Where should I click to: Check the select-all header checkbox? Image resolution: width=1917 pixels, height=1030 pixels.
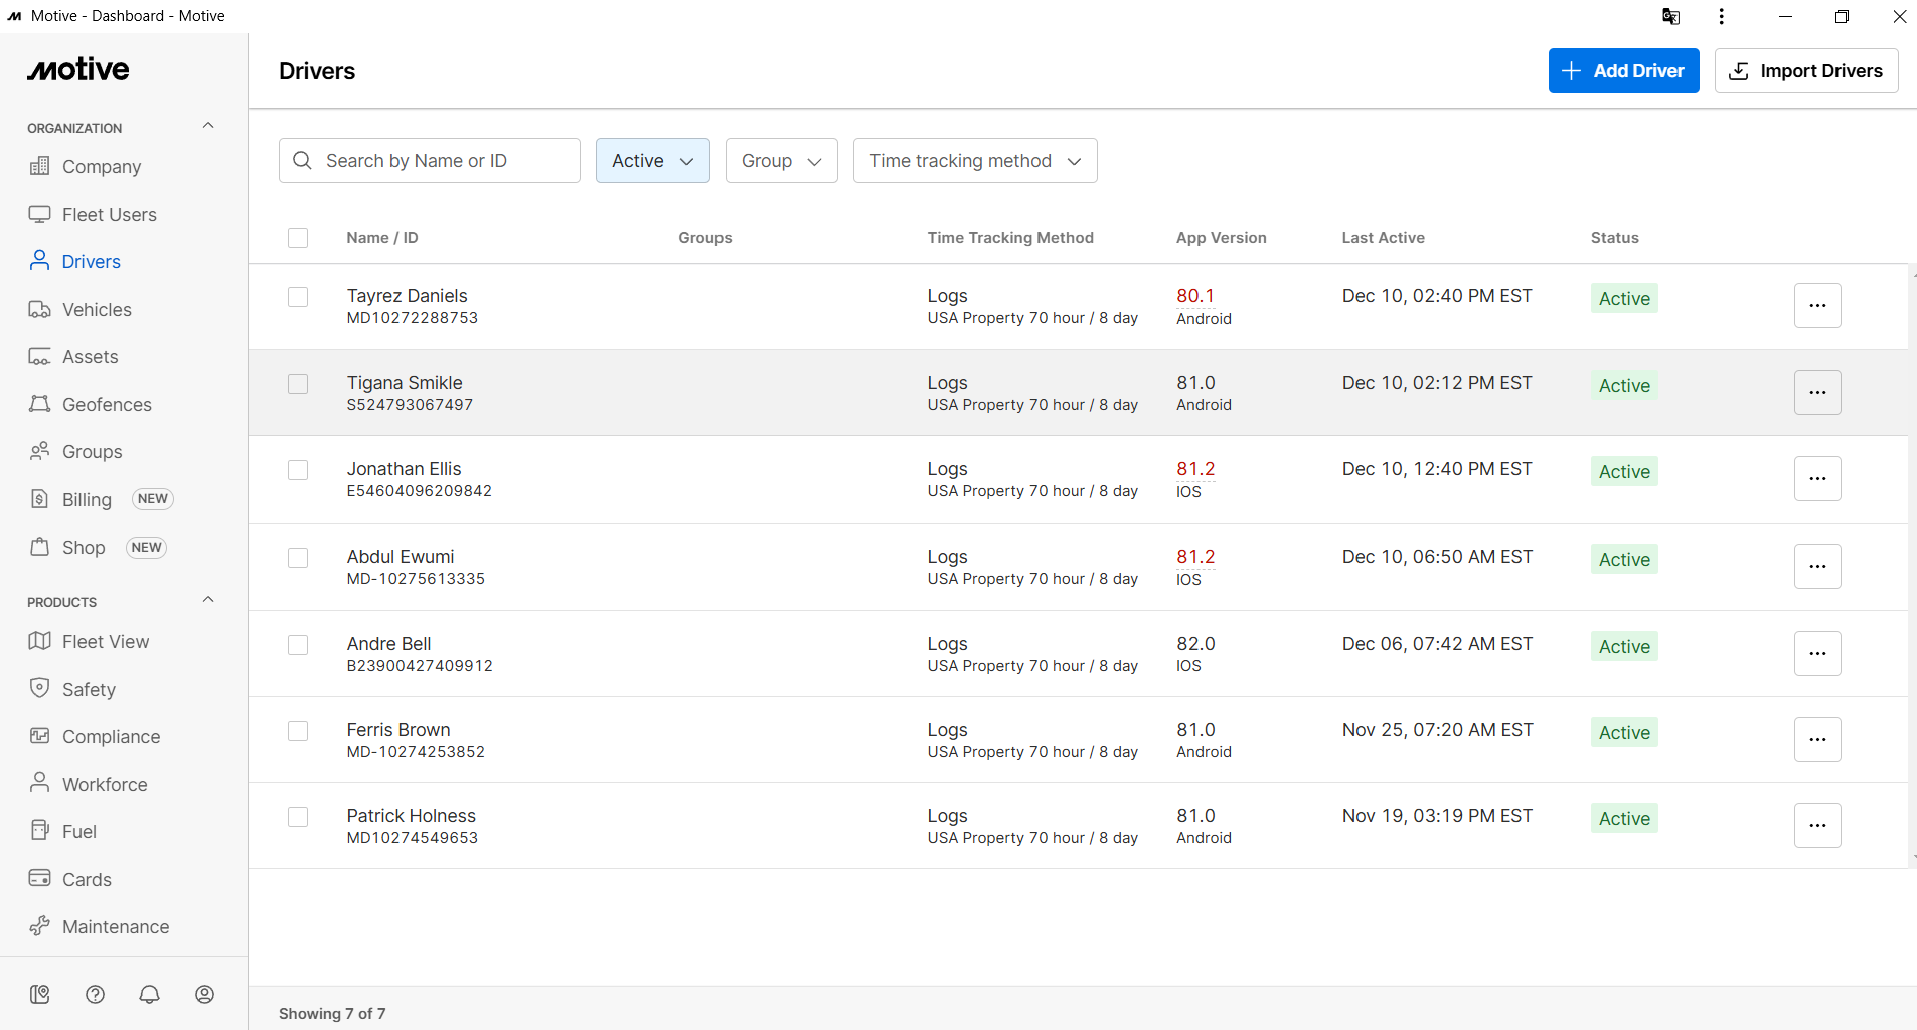298,238
